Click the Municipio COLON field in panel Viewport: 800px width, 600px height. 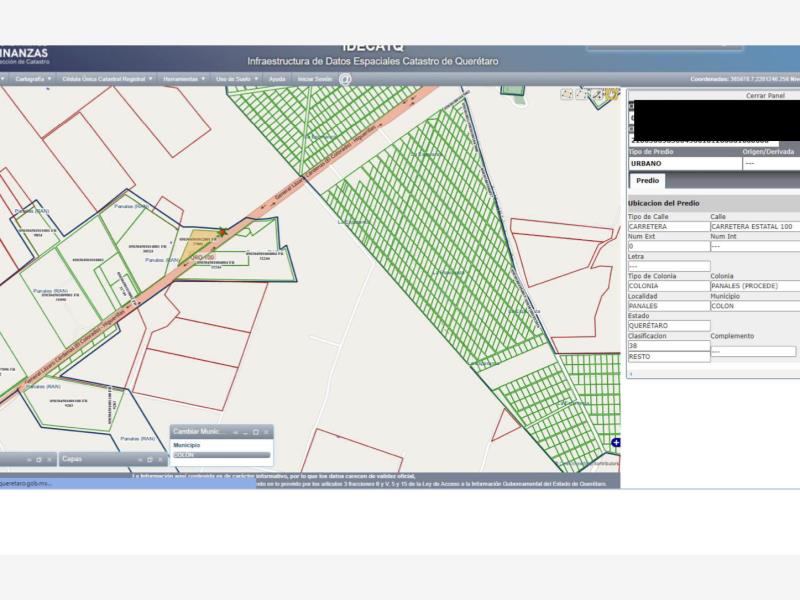coord(755,306)
